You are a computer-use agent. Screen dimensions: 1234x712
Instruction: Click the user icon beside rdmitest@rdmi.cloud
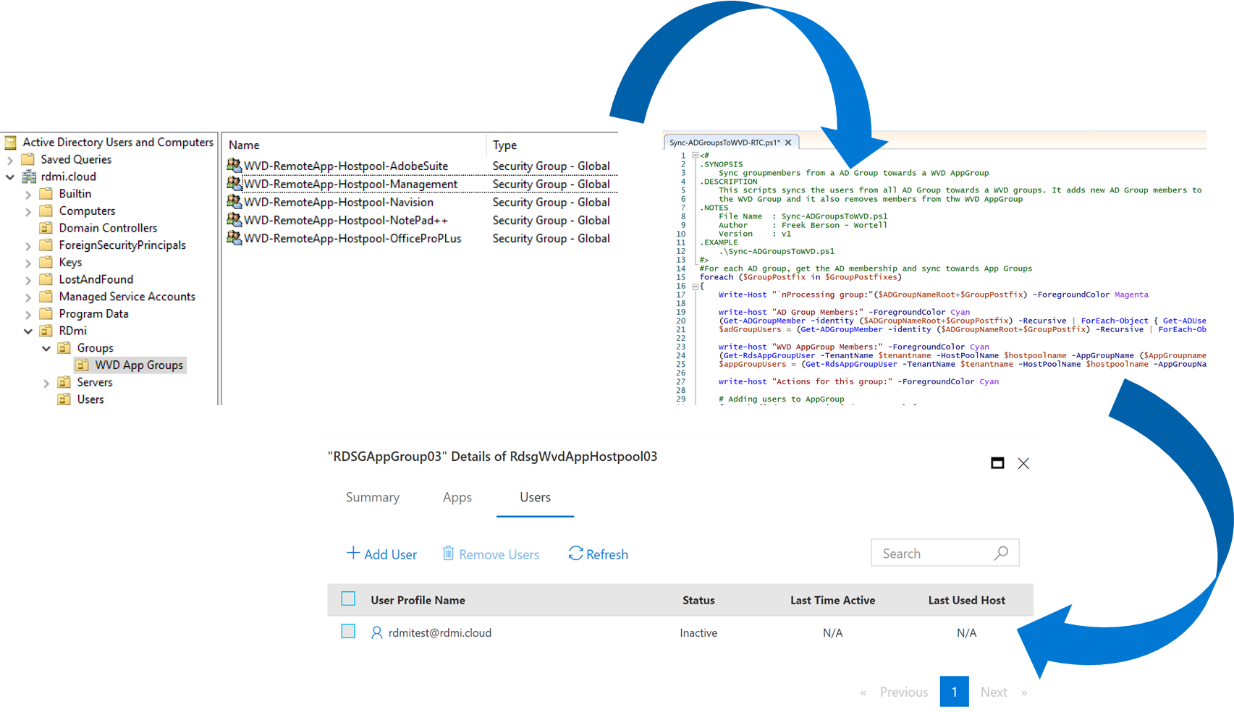pyautogui.click(x=377, y=632)
